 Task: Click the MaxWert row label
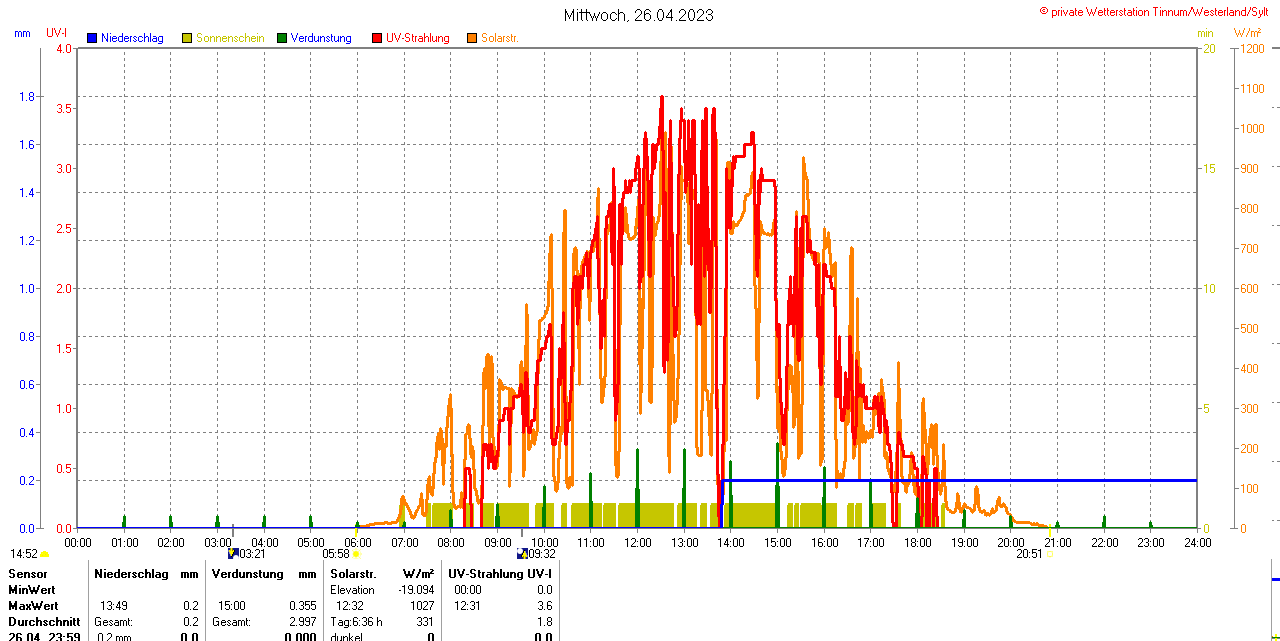33,606
